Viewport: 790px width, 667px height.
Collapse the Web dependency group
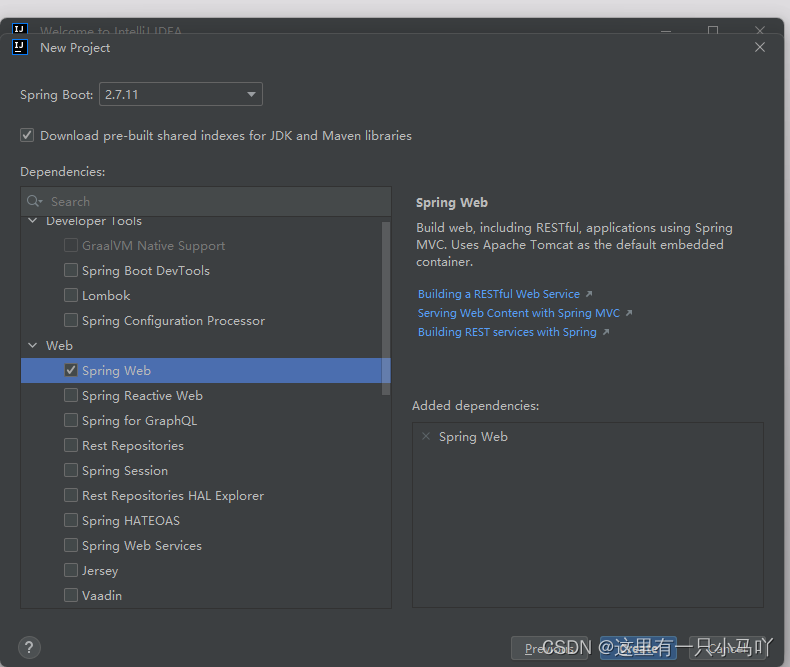(33, 346)
